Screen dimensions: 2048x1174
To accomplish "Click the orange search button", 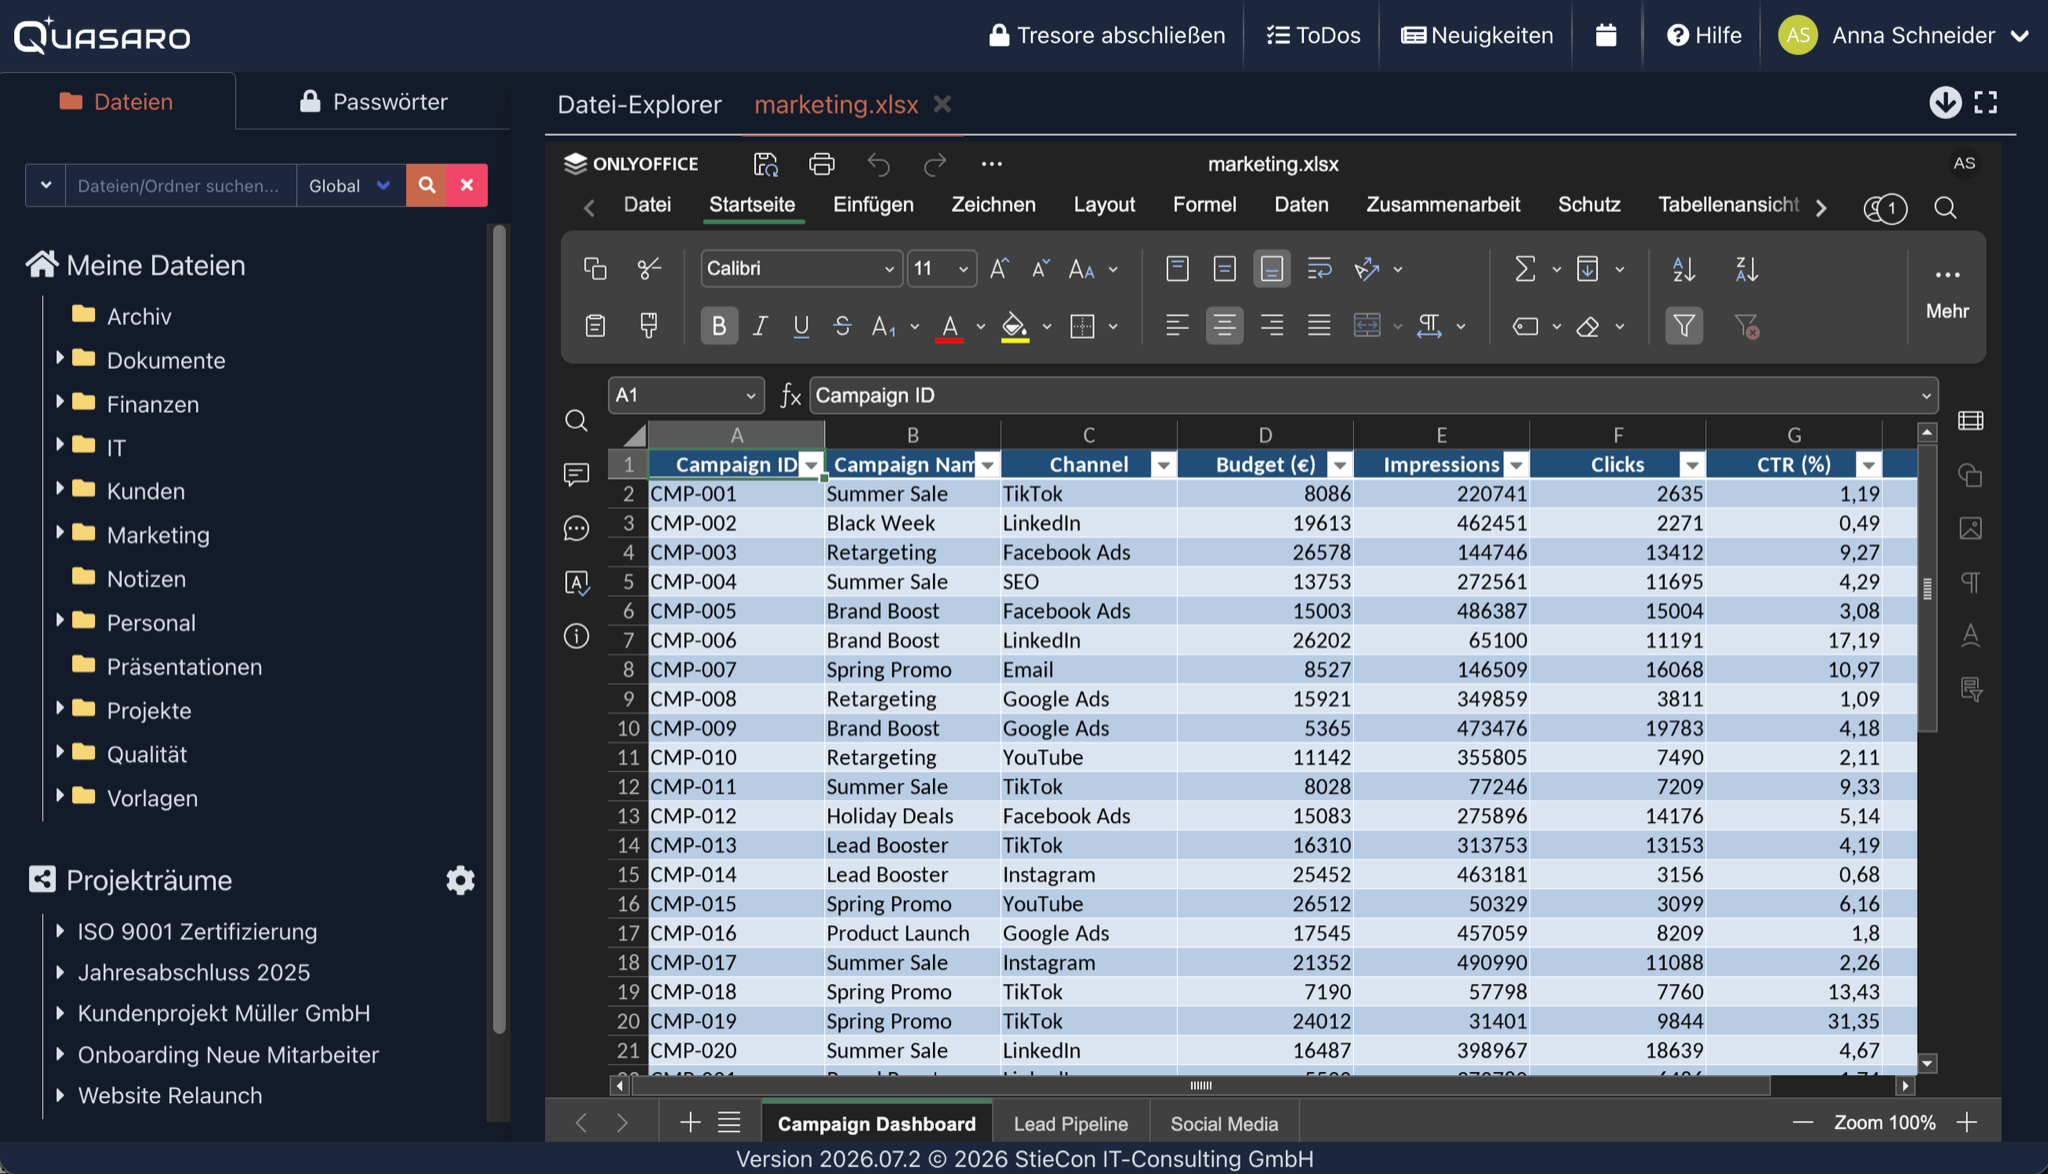I will (x=426, y=185).
